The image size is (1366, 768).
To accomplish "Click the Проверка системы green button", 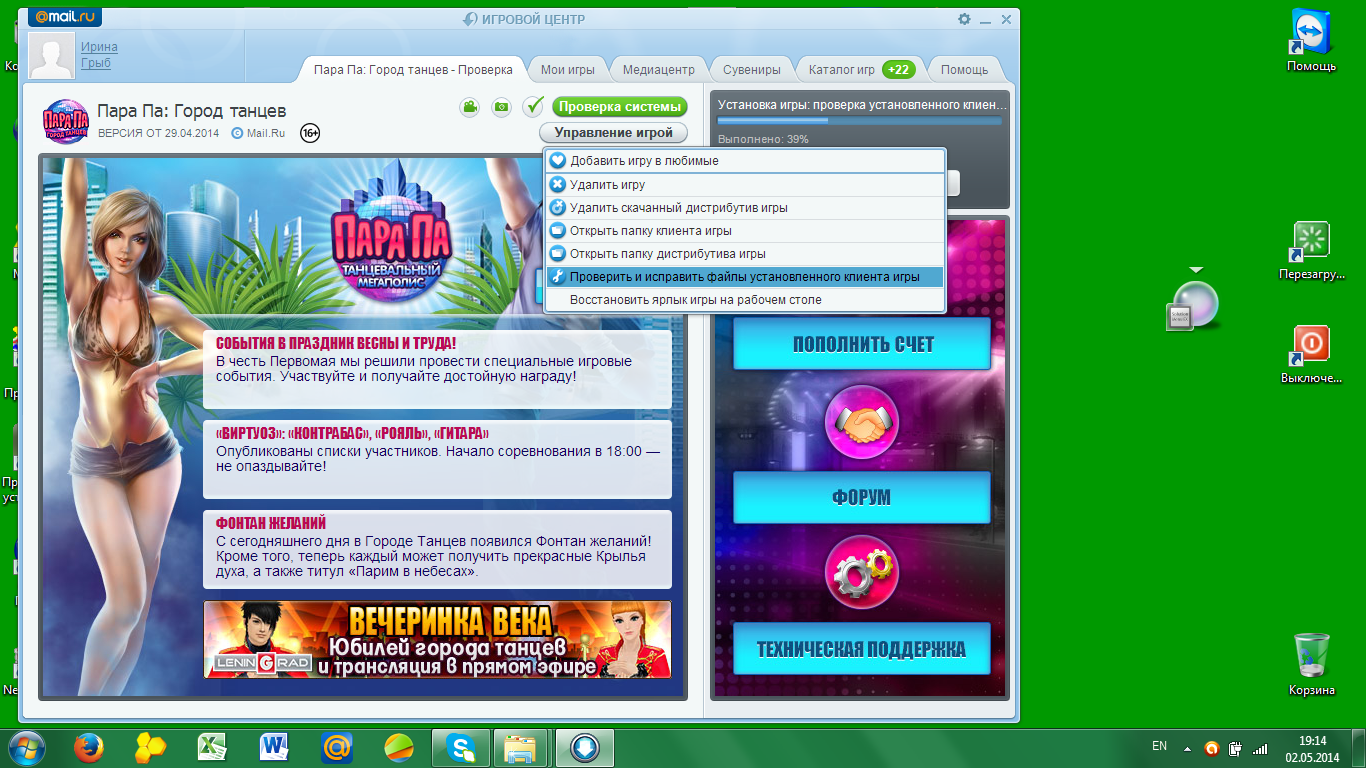I will pos(620,107).
